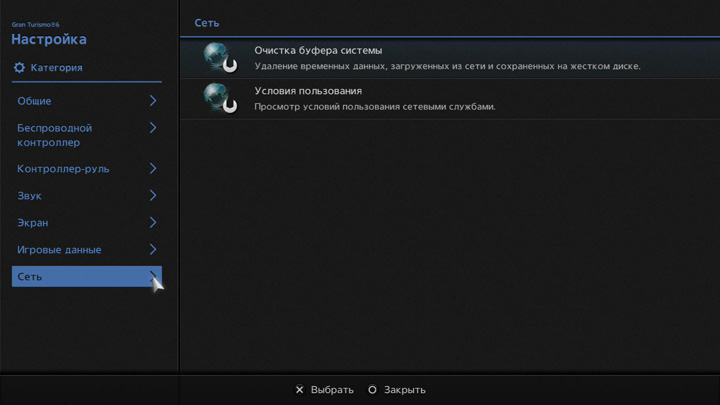Image resolution: width=720 pixels, height=405 pixels.
Task: Click the arrow on the Игровые данные row
Action: point(153,249)
